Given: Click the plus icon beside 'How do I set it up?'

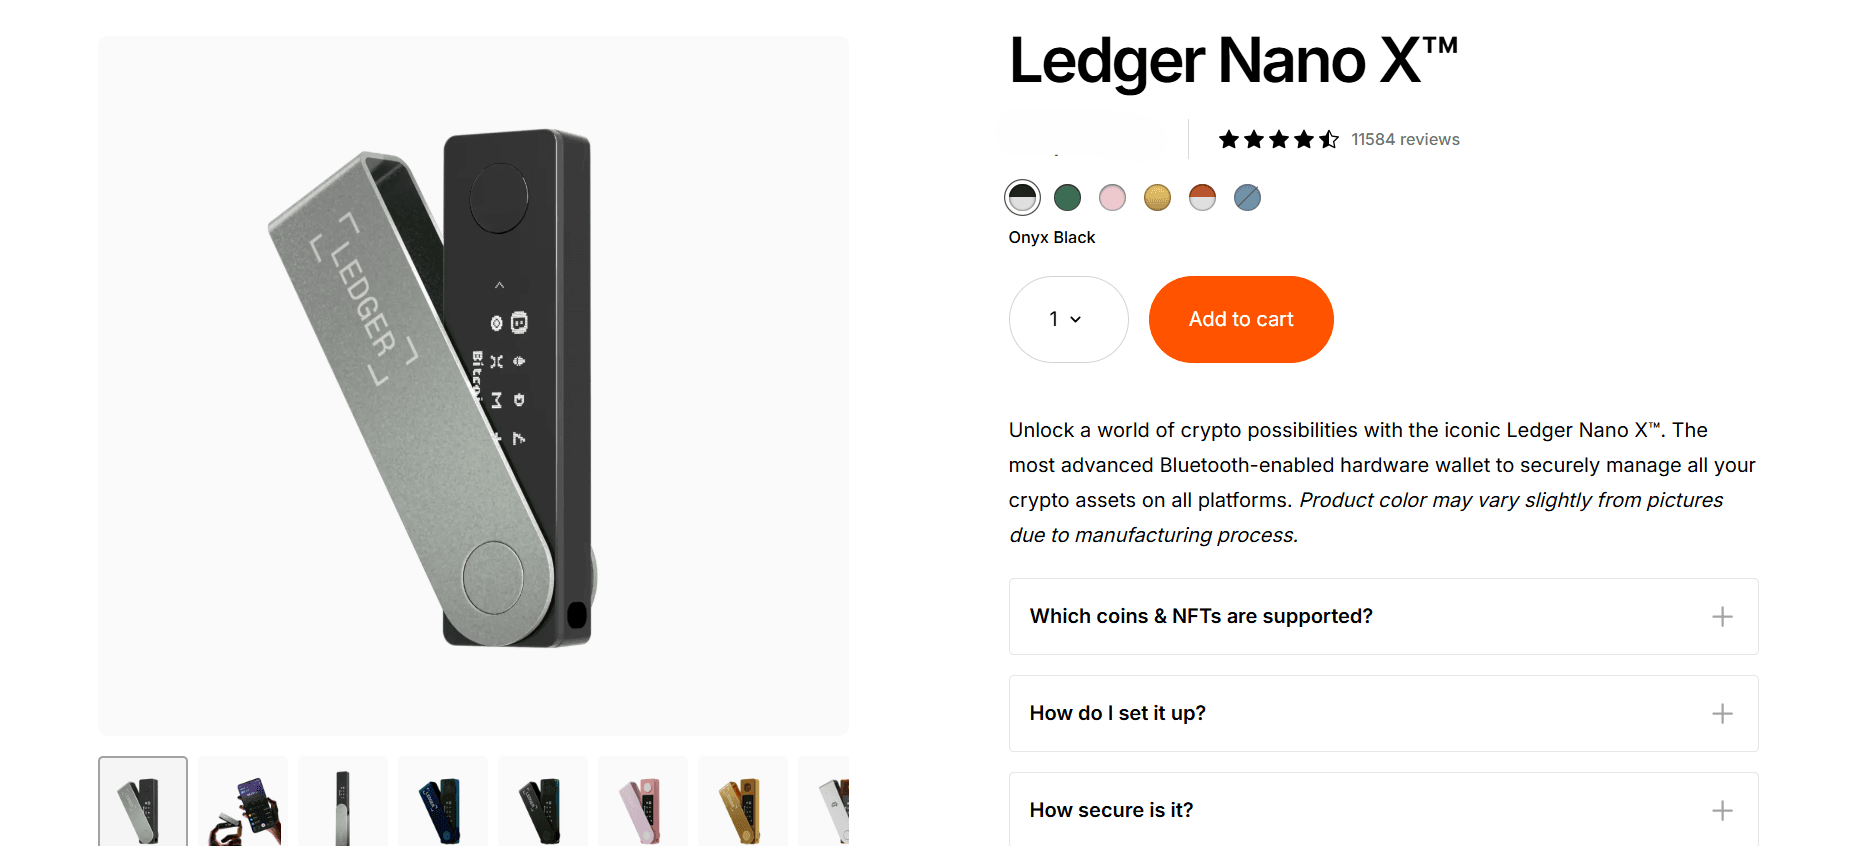Looking at the screenshot, I should click(1722, 714).
